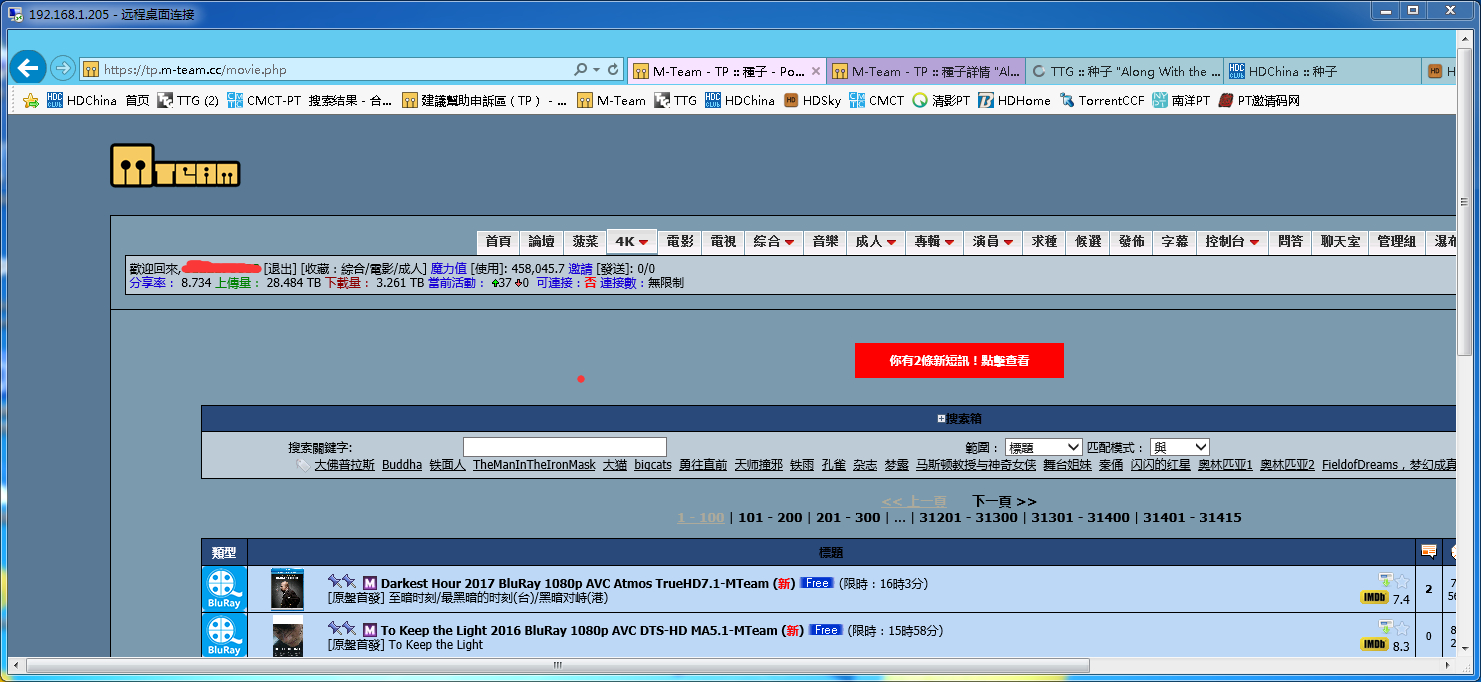Click the 類型 column header

point(224,552)
